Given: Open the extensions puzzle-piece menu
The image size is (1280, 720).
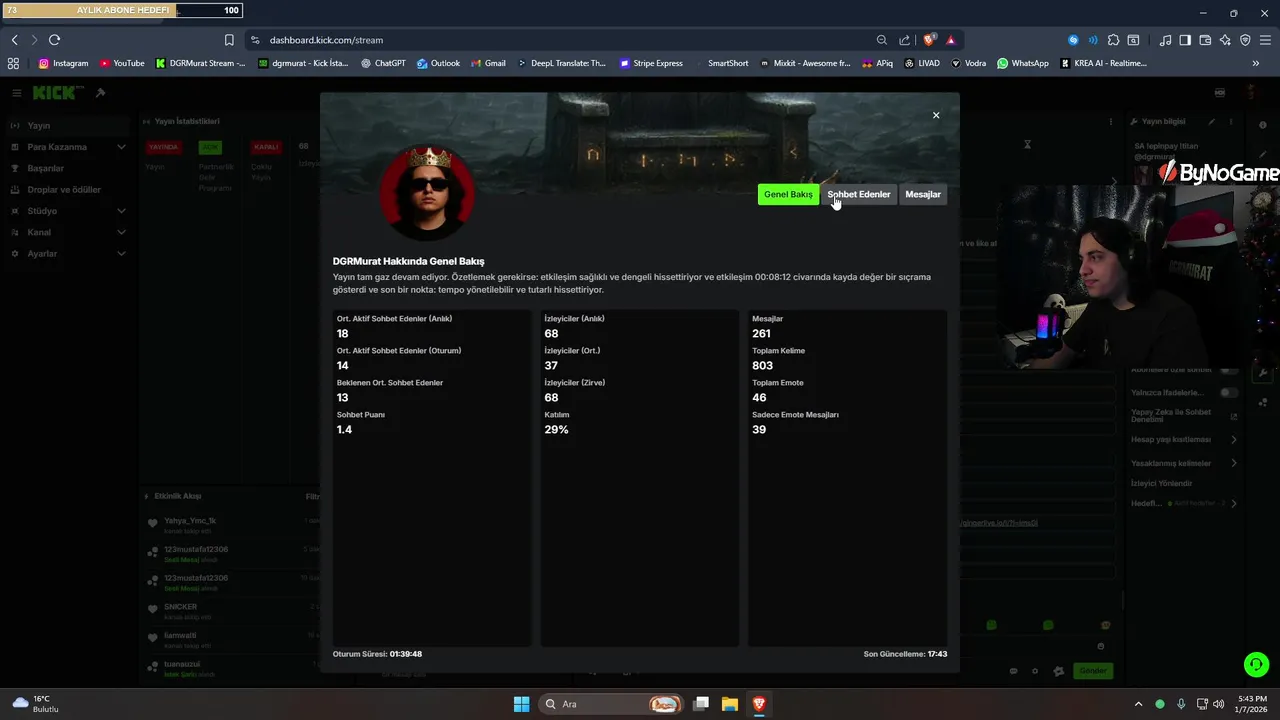Looking at the screenshot, I should pyautogui.click(x=1113, y=40).
